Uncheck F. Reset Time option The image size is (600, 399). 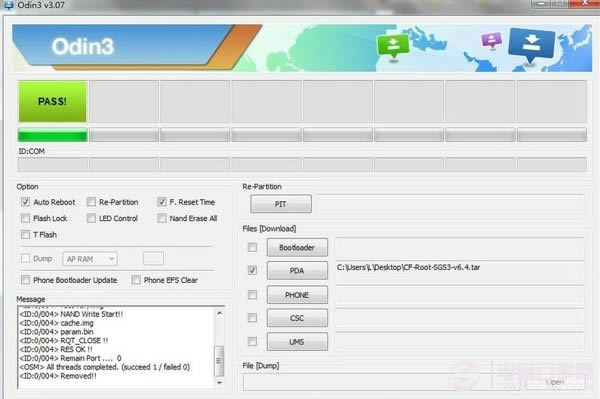[x=161, y=202]
